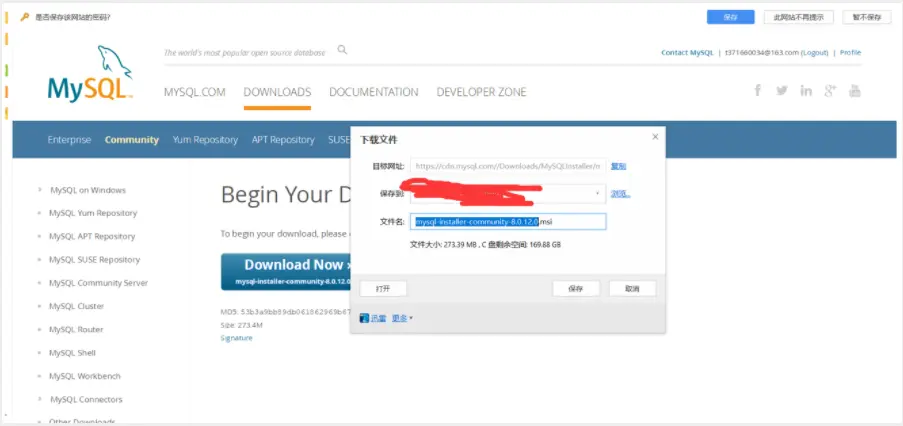Cancel the file download dialog

pos(632,289)
